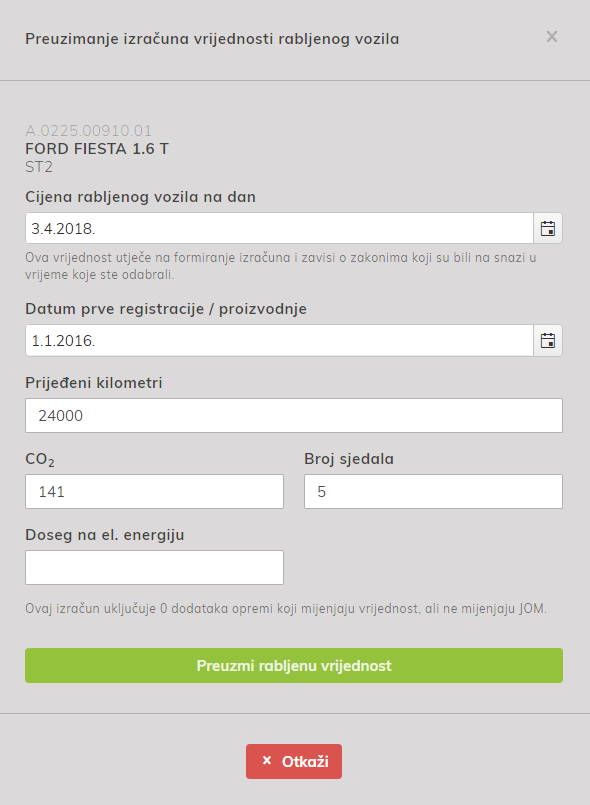Select the CO2 input containing 141
The width and height of the screenshot is (590, 805).
[155, 491]
